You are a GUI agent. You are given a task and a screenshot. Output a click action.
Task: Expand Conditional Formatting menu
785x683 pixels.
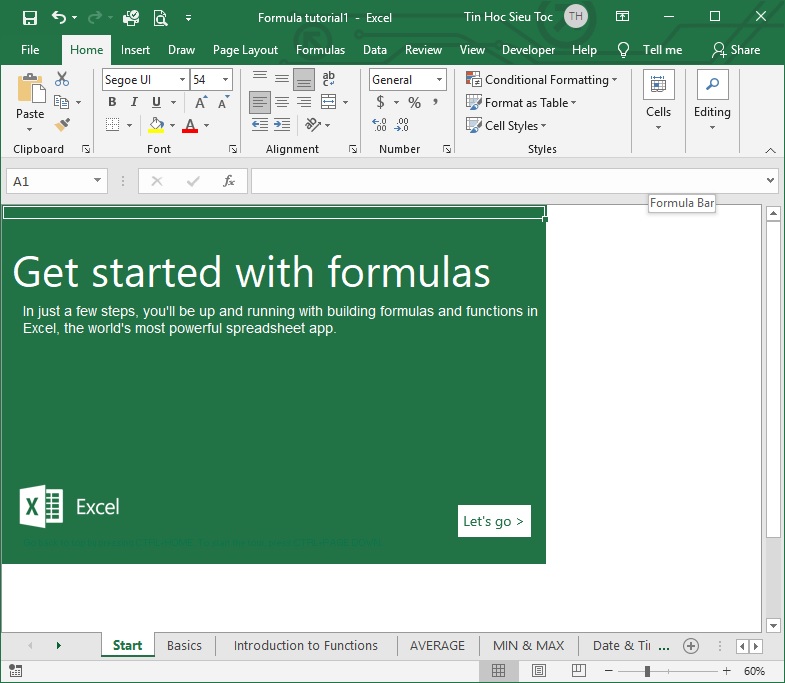point(541,80)
